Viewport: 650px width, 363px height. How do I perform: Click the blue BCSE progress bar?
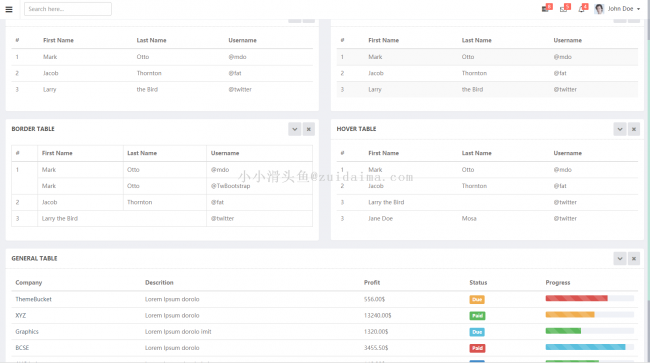click(585, 347)
